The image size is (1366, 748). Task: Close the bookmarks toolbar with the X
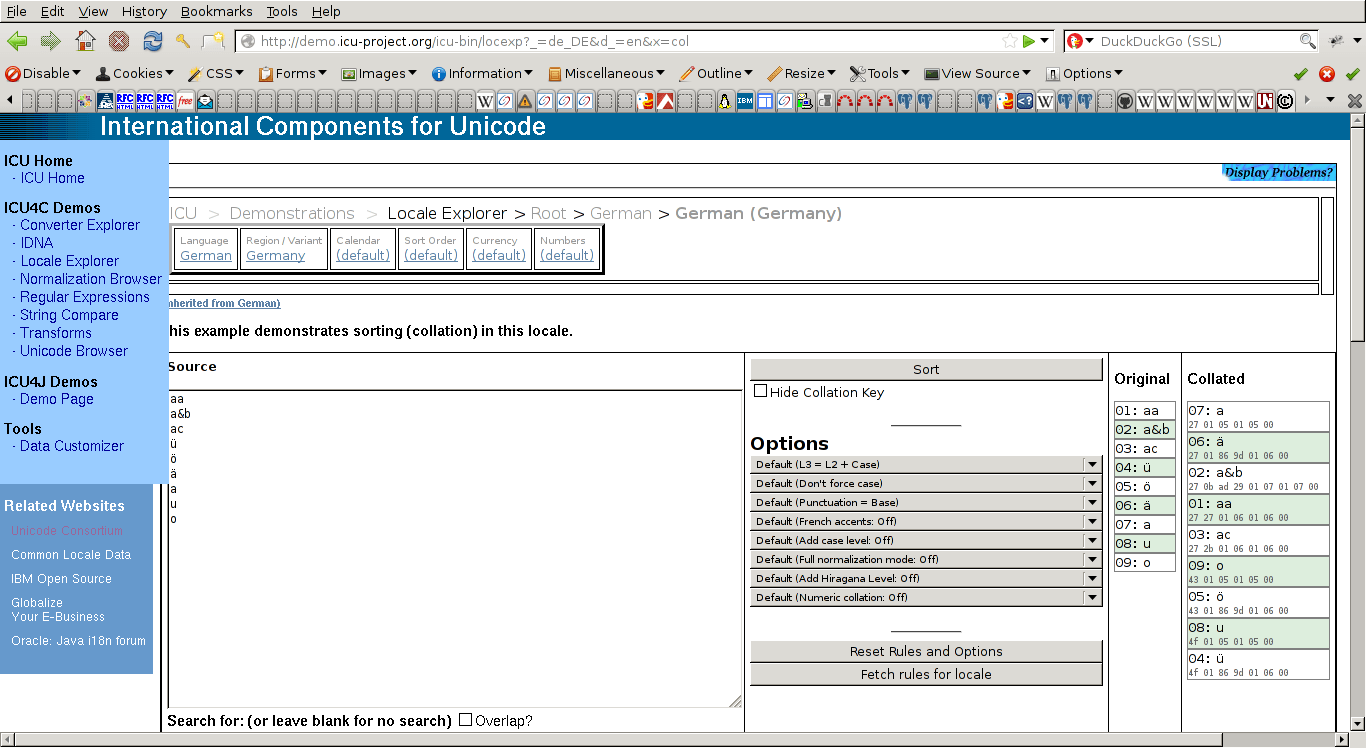pyautogui.click(x=1354, y=100)
